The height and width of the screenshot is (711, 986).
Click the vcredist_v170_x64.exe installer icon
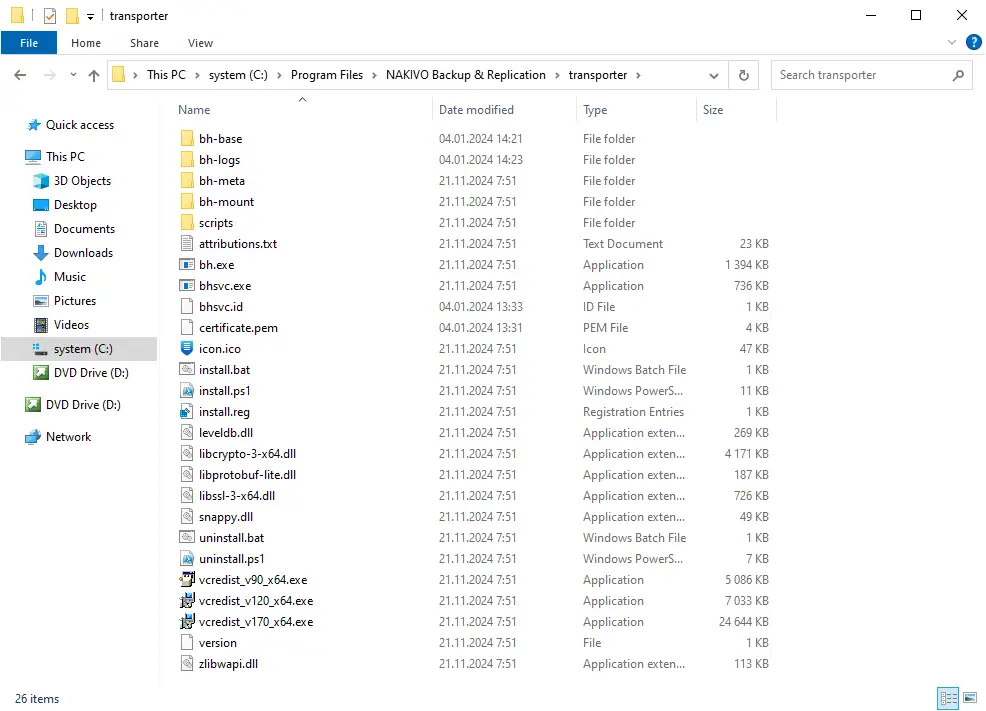point(187,622)
